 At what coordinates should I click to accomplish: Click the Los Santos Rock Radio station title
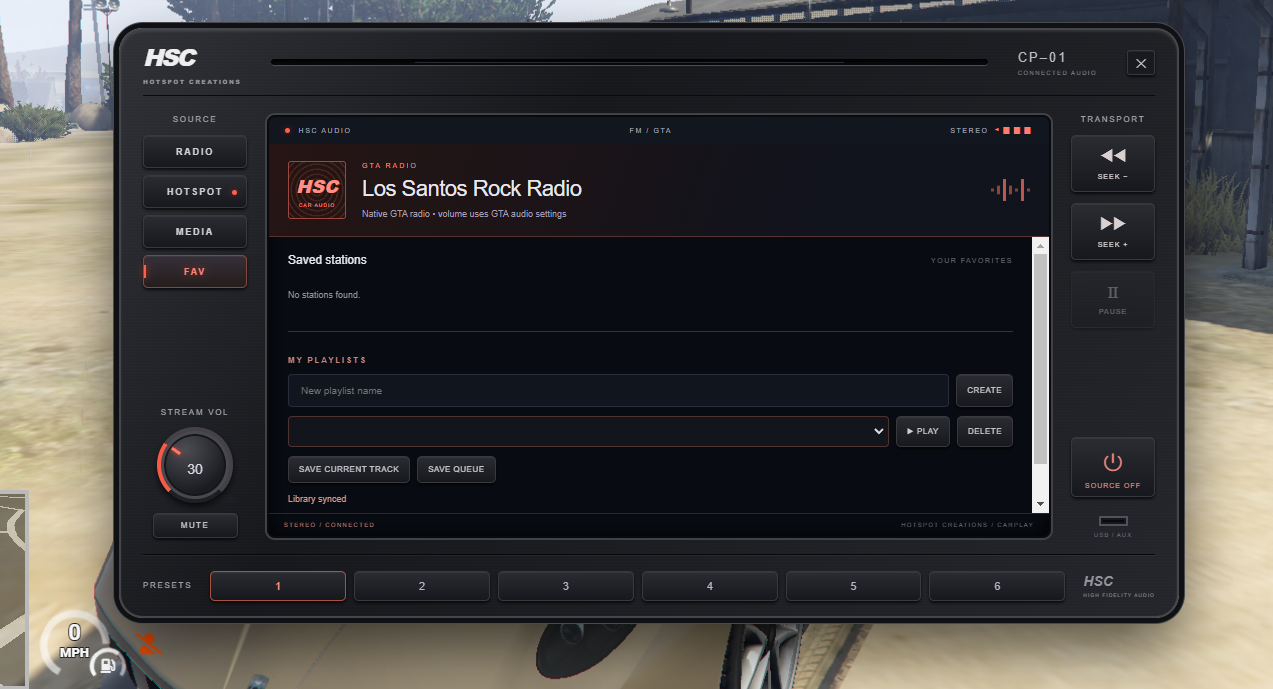[472, 188]
